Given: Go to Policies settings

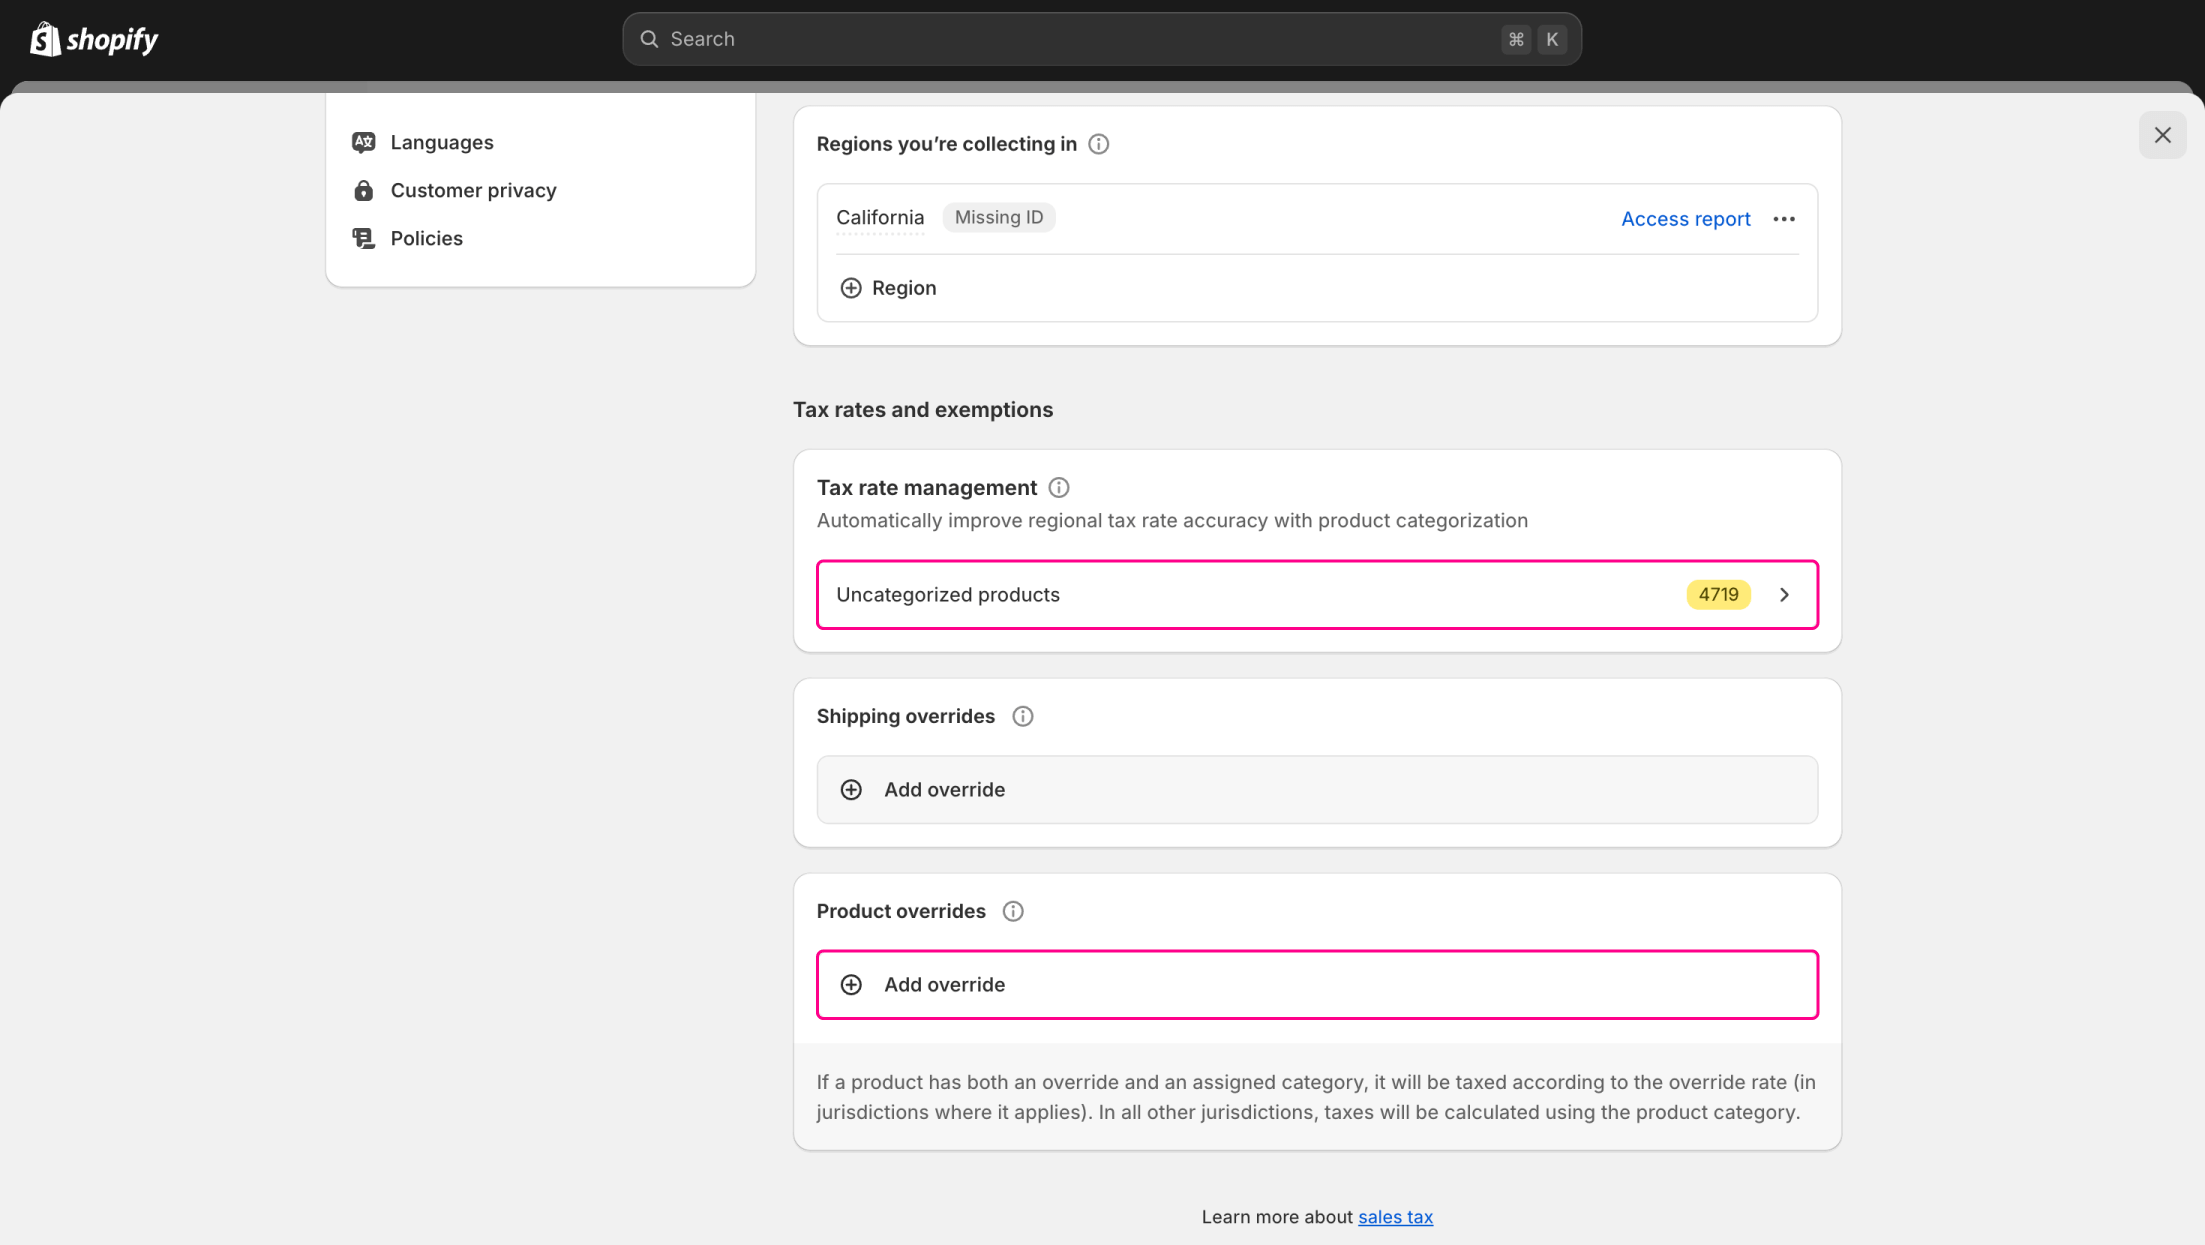Looking at the screenshot, I should coord(426,238).
